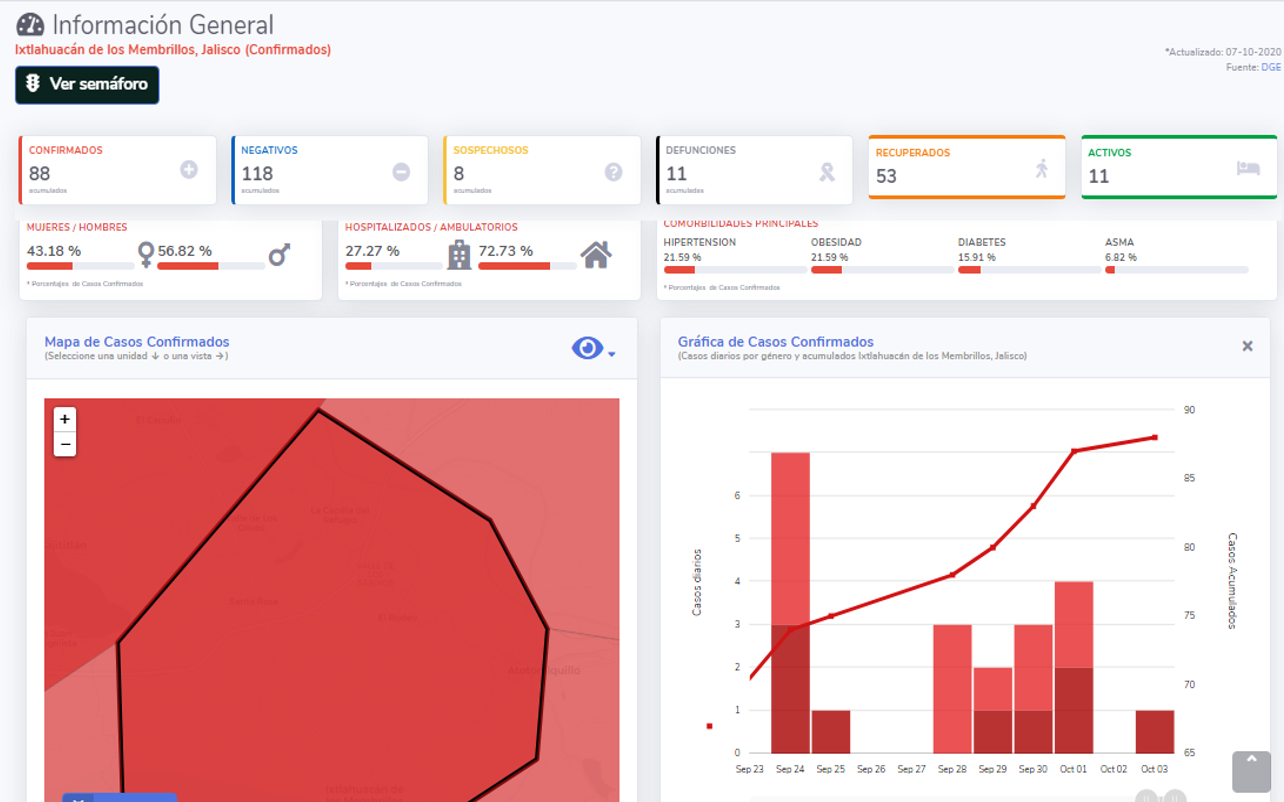1284x802 pixels.
Task: Click the Sep 24 bar in chart
Action: (790, 600)
